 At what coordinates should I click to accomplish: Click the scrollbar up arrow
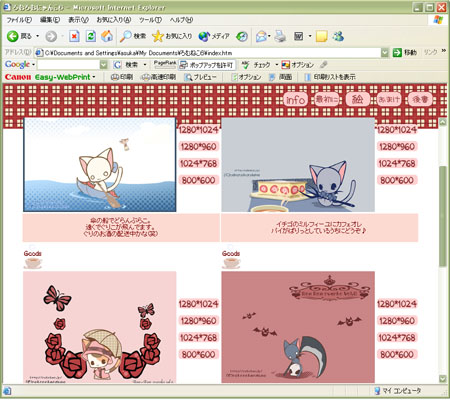443,122
